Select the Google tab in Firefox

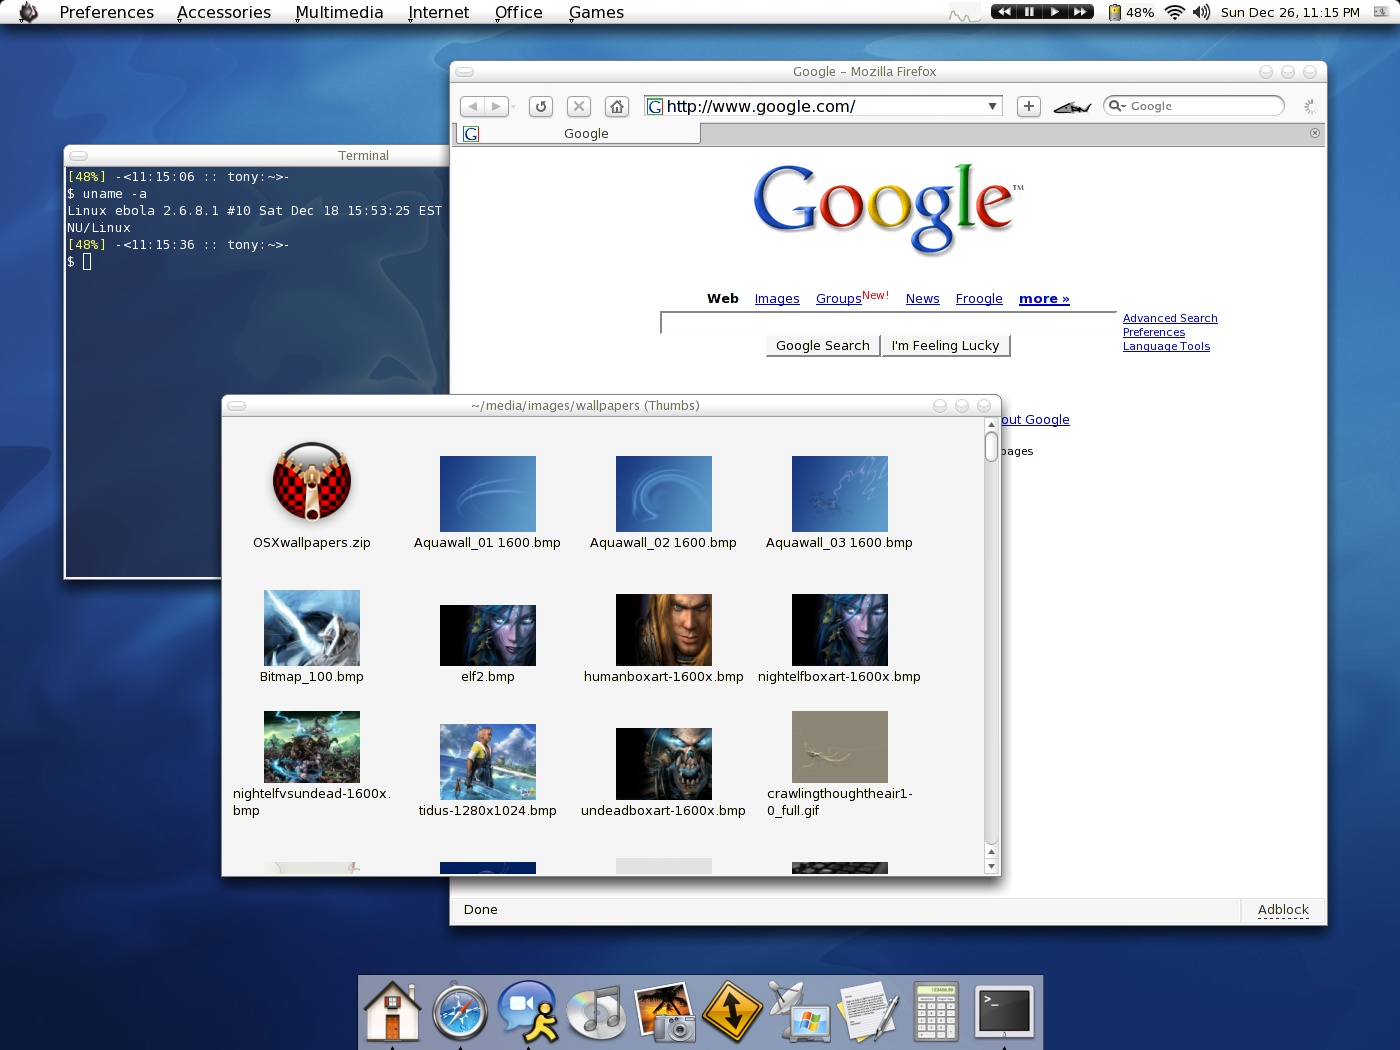(x=578, y=133)
